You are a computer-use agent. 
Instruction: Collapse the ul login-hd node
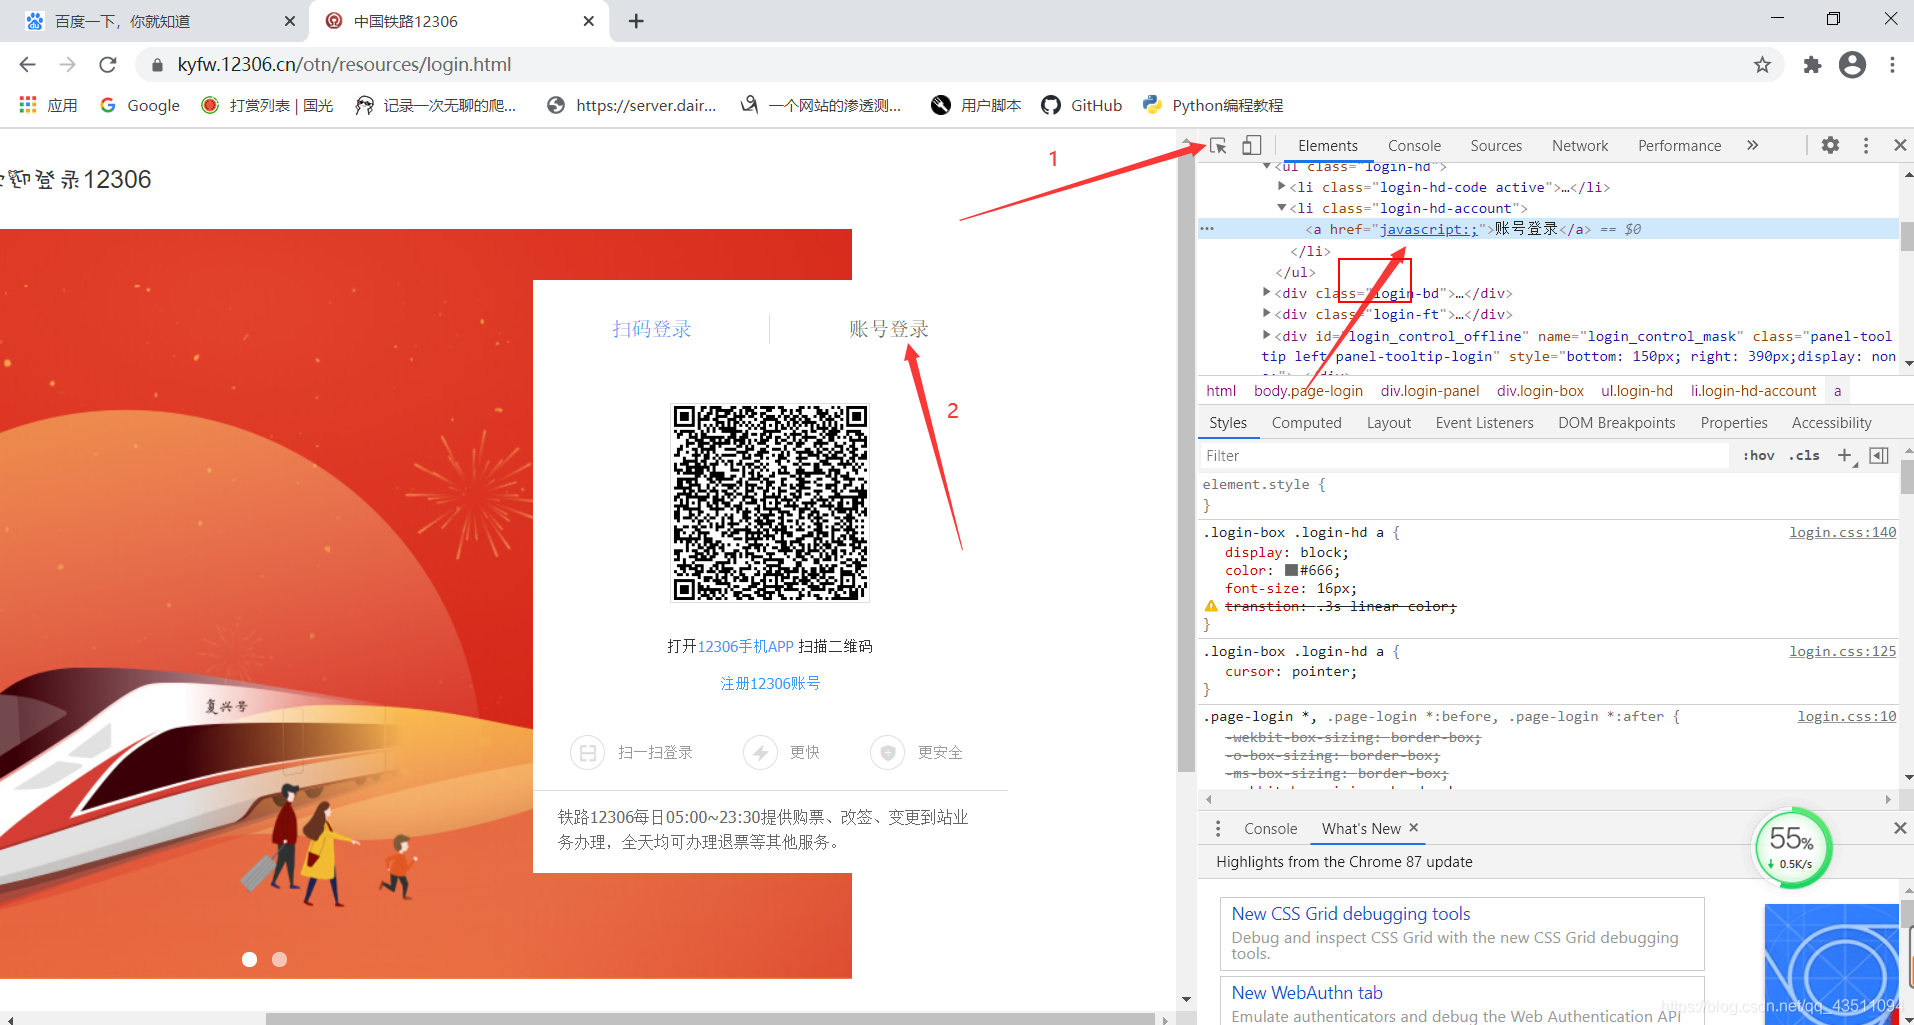pos(1267,167)
